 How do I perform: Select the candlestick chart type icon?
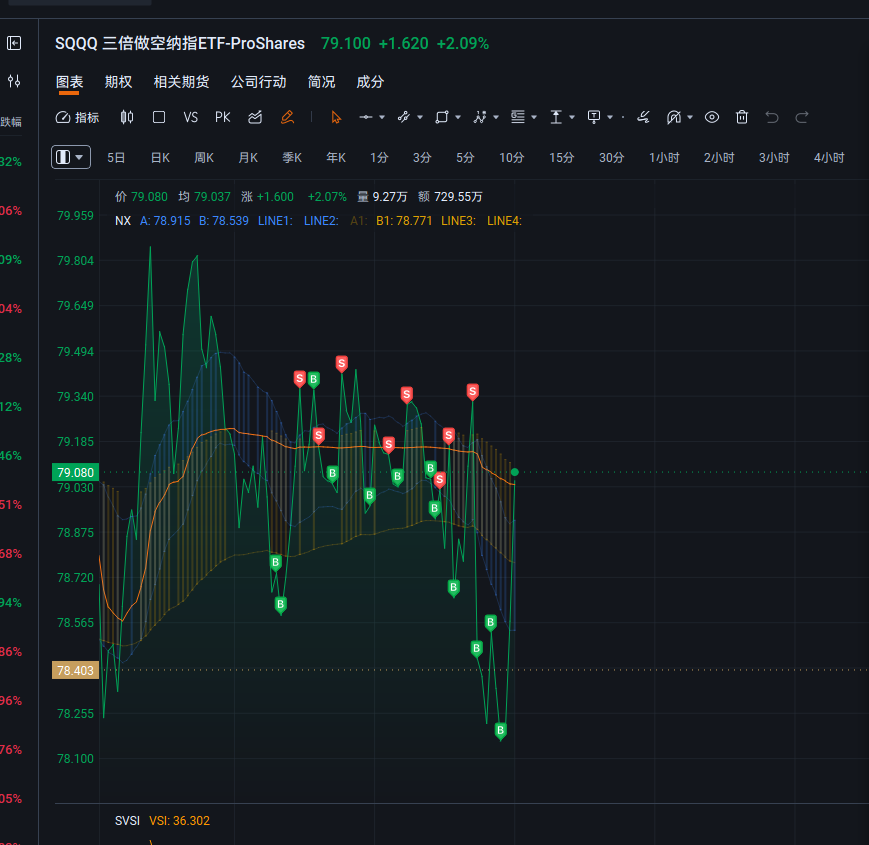click(127, 117)
